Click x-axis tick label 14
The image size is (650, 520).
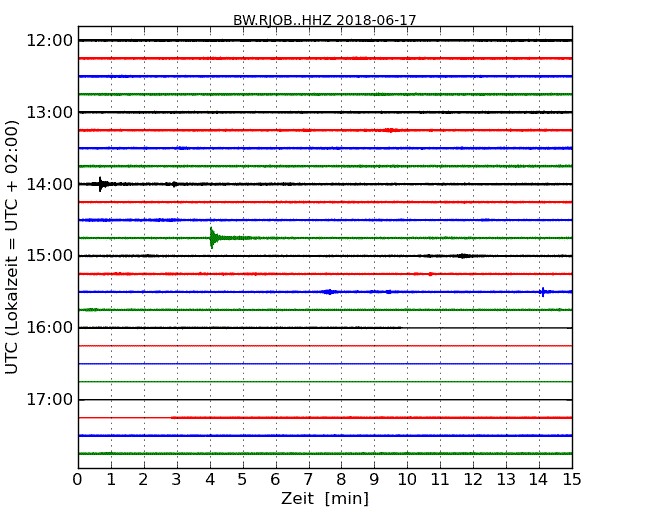pyautogui.click(x=538, y=480)
